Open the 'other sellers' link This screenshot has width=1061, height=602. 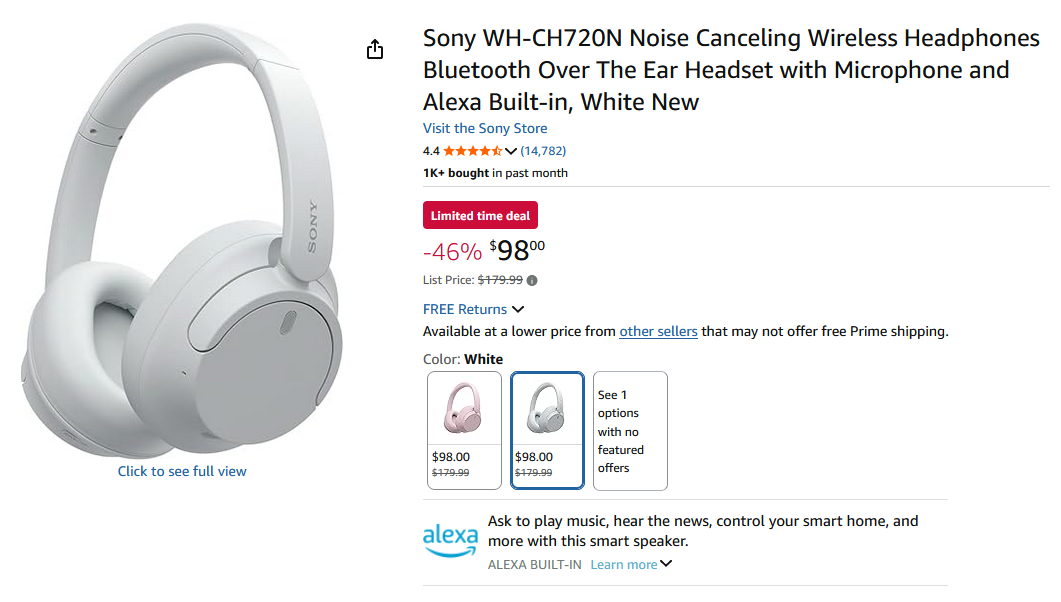(658, 331)
